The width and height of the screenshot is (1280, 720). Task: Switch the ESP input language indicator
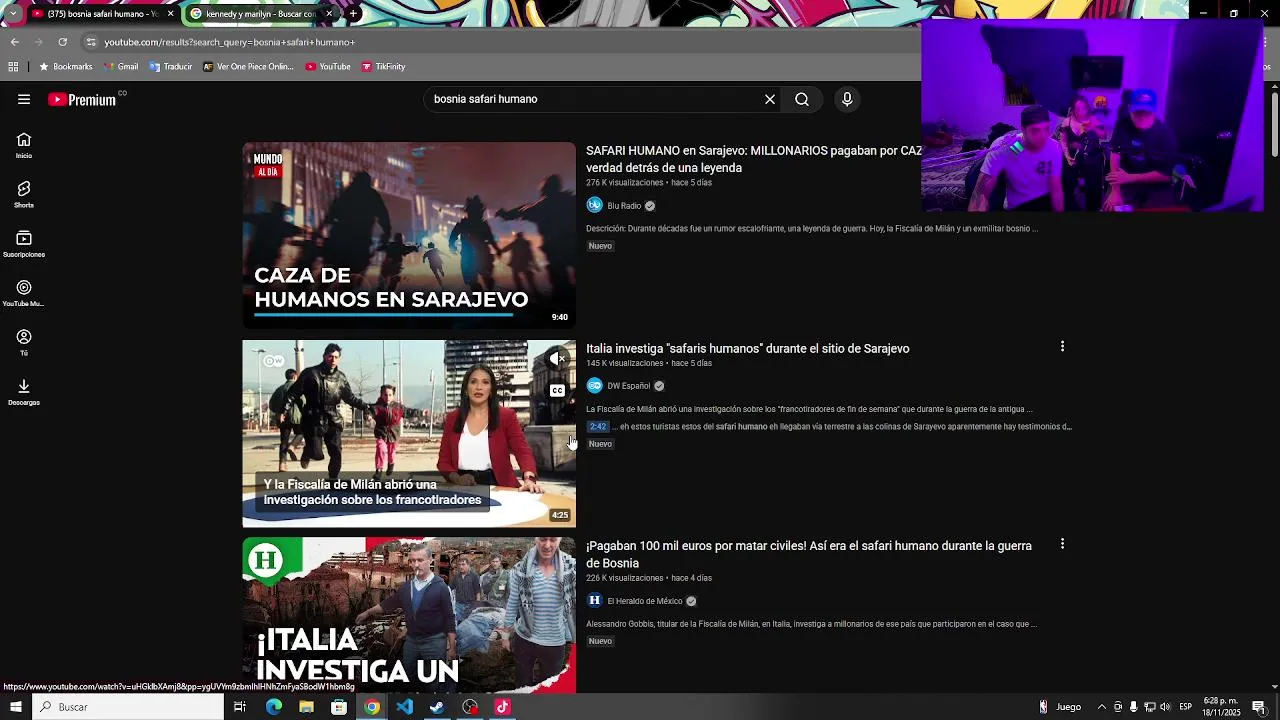pos(1185,707)
